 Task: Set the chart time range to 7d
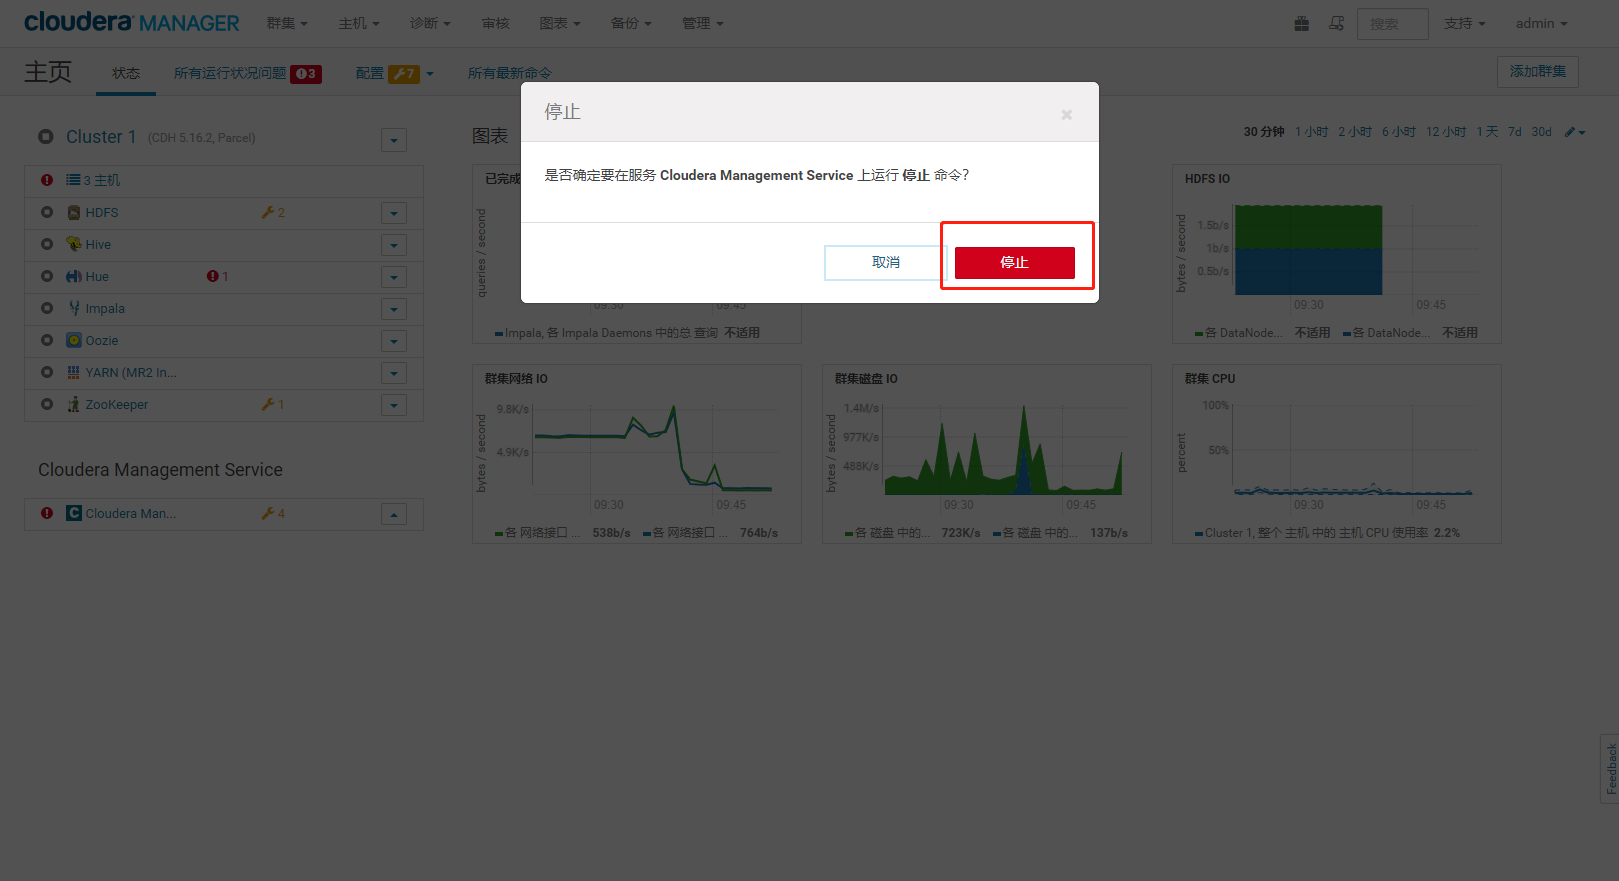click(x=1515, y=132)
